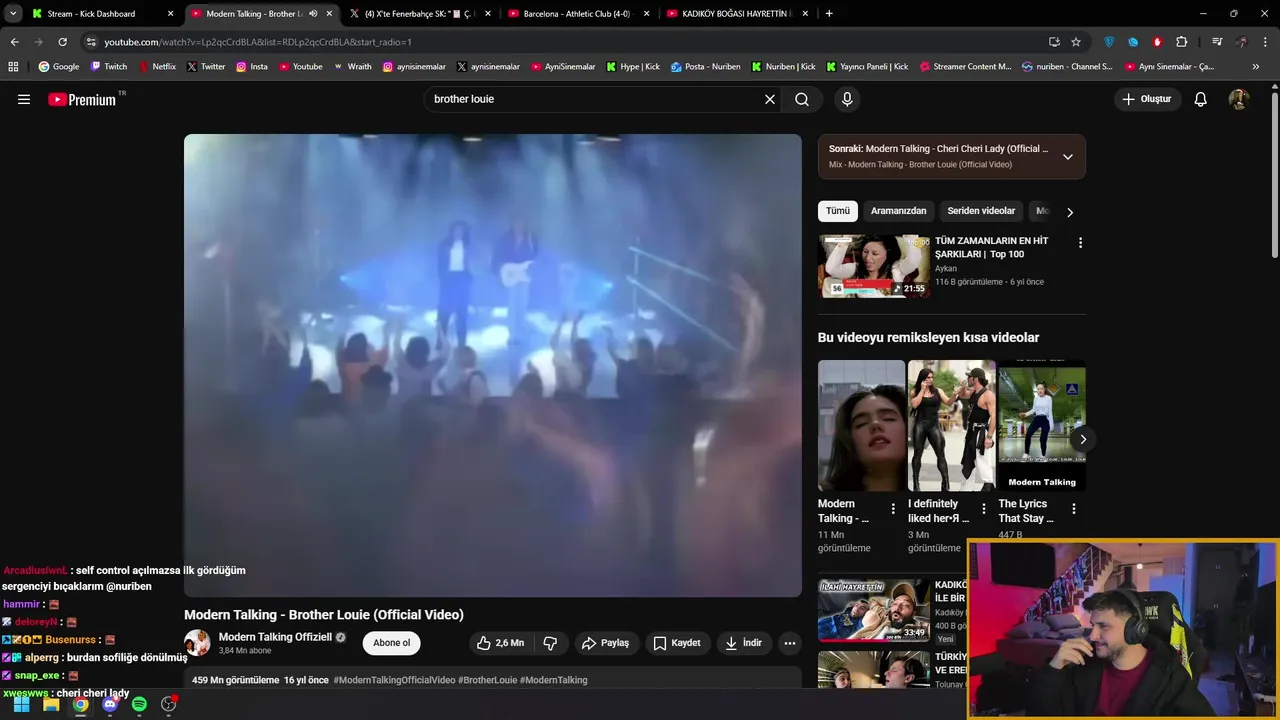The image size is (1280, 720).
Task: Show hidden bookmarks overflow chevron
Action: 1256,67
